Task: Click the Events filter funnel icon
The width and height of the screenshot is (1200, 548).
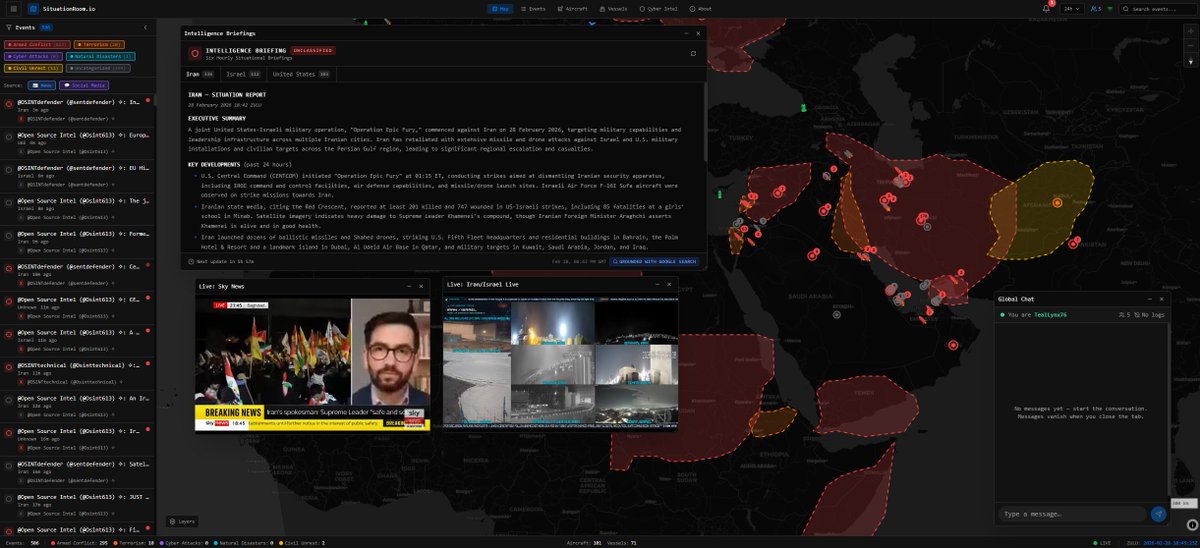Action: [x=9, y=27]
